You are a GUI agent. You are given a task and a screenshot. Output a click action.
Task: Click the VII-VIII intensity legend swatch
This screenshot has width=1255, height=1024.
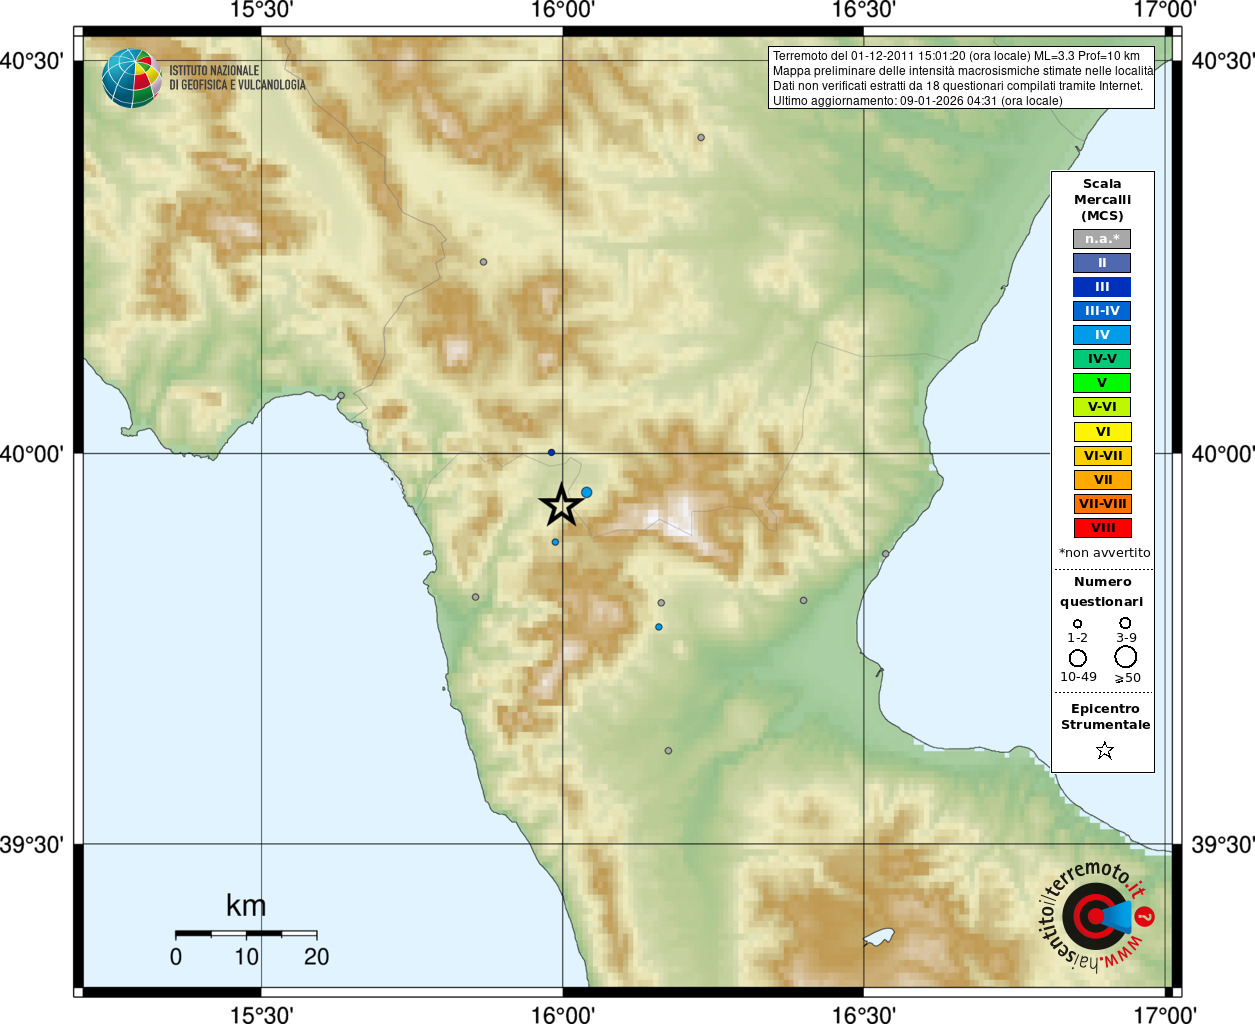coord(1102,504)
